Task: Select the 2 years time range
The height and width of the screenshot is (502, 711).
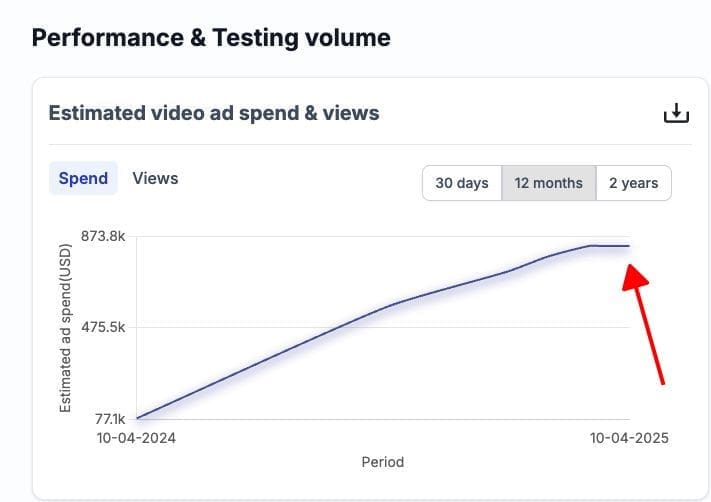Action: (x=633, y=183)
